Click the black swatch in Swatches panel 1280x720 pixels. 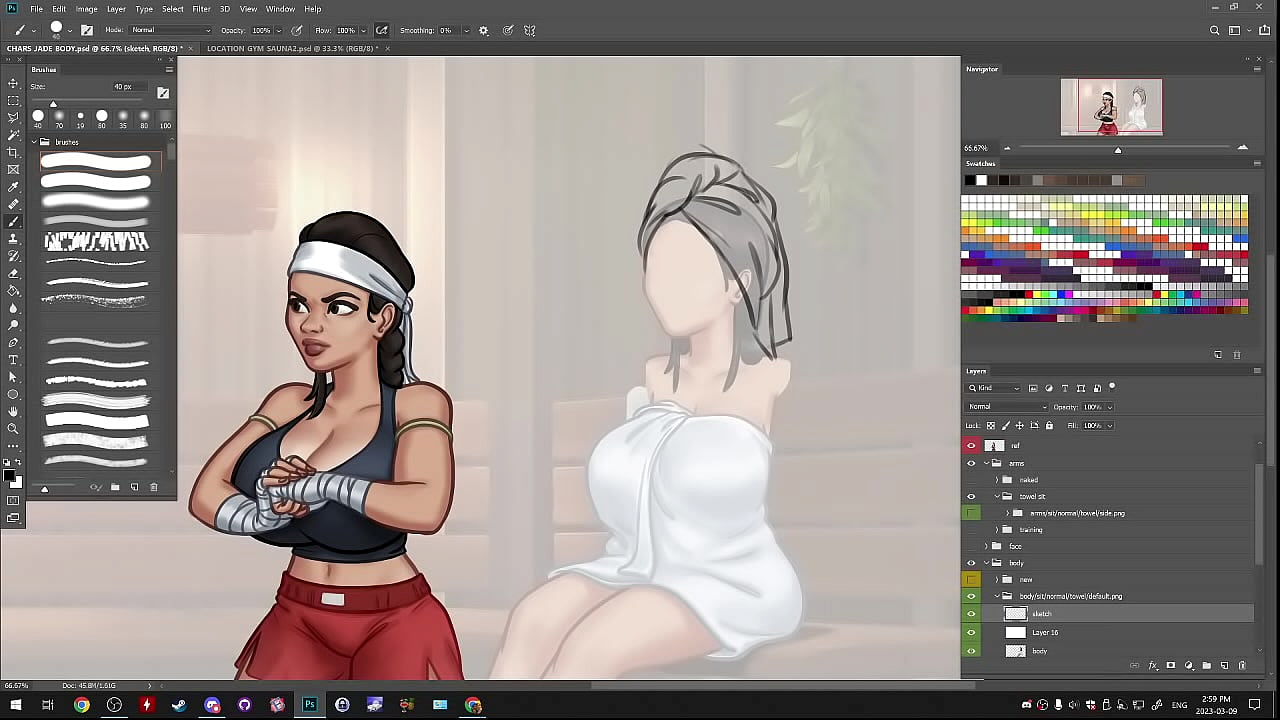click(x=969, y=180)
